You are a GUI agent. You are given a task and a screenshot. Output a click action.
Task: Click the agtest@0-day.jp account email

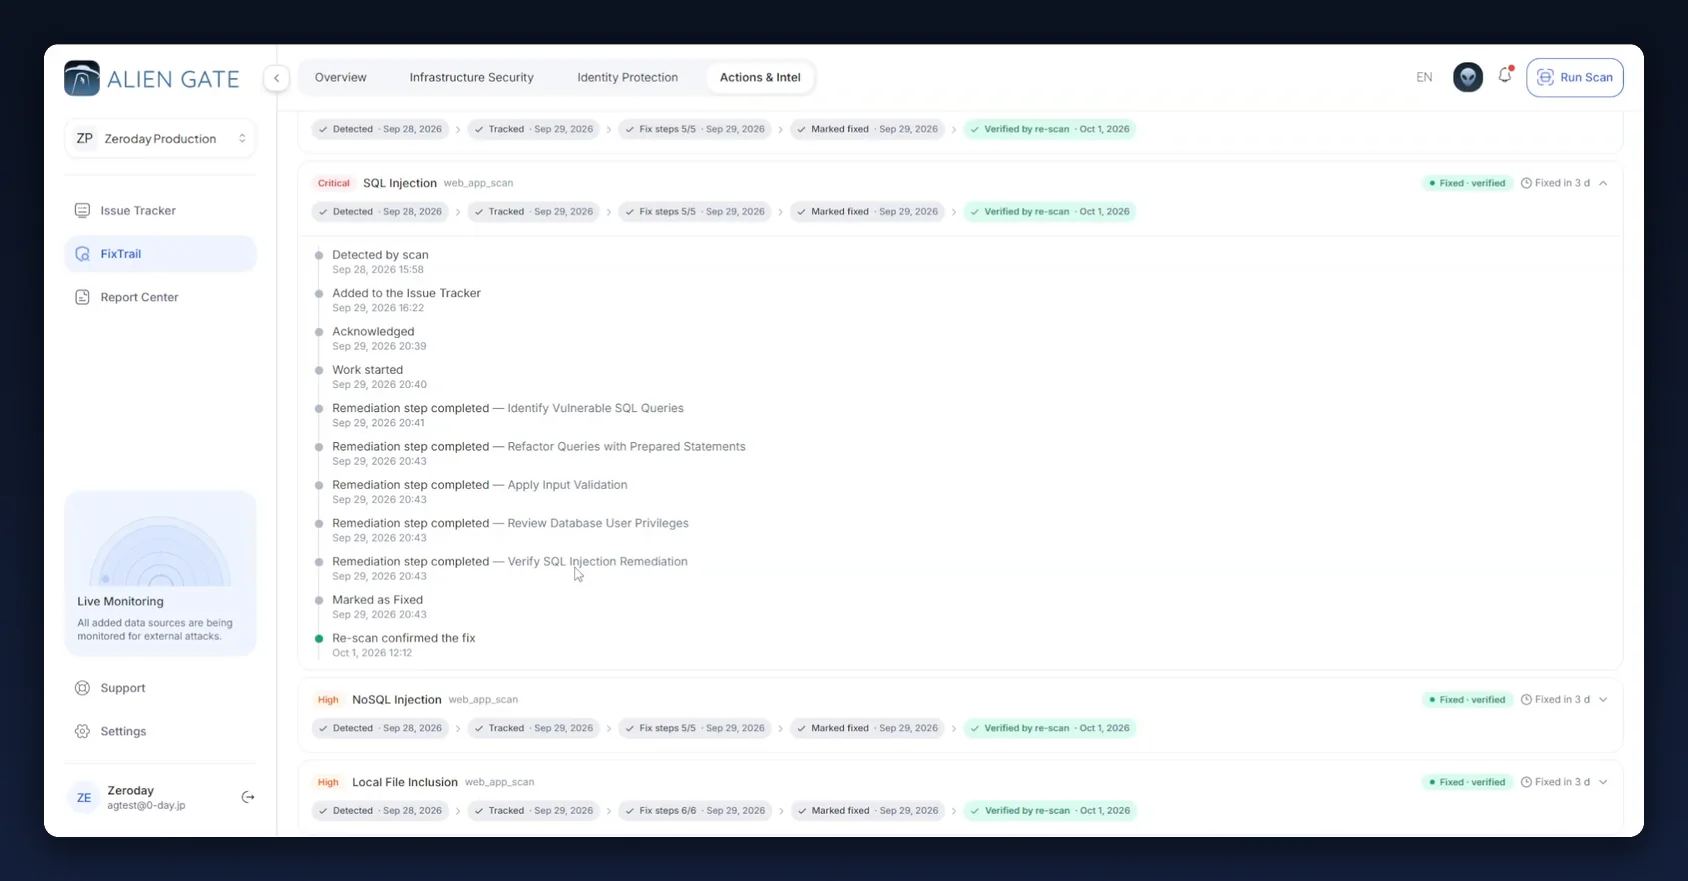(x=146, y=805)
